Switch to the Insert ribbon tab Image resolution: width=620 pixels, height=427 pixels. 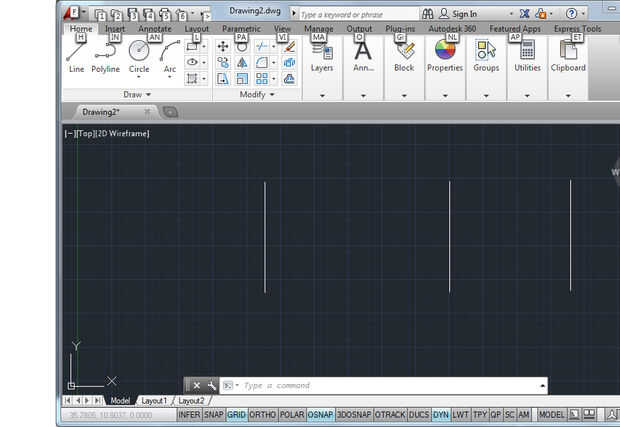tap(115, 28)
